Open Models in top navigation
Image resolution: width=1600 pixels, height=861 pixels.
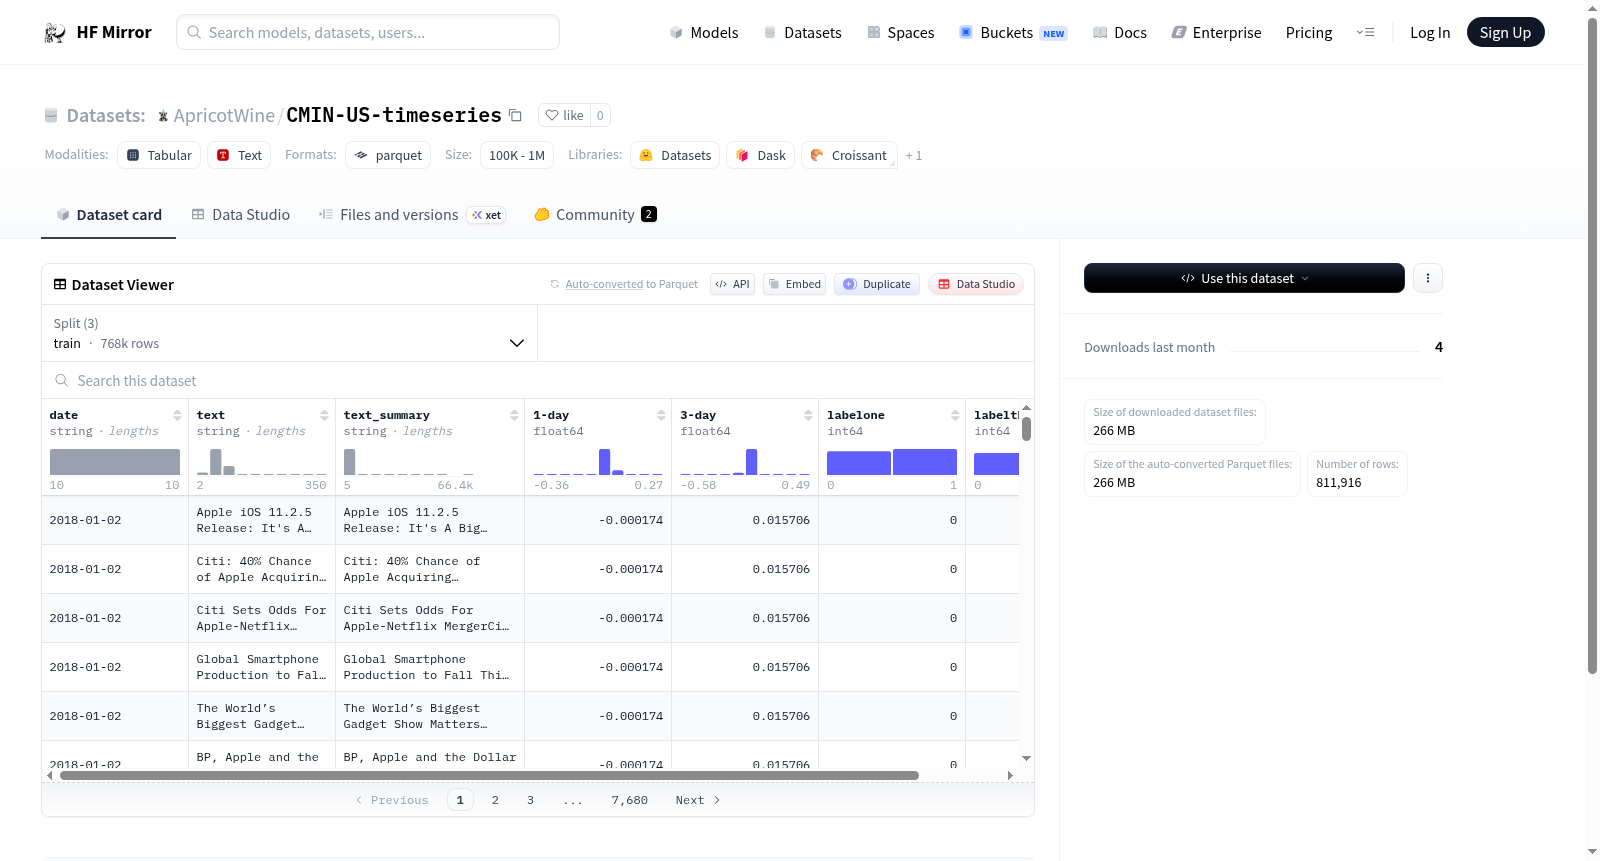coord(704,32)
